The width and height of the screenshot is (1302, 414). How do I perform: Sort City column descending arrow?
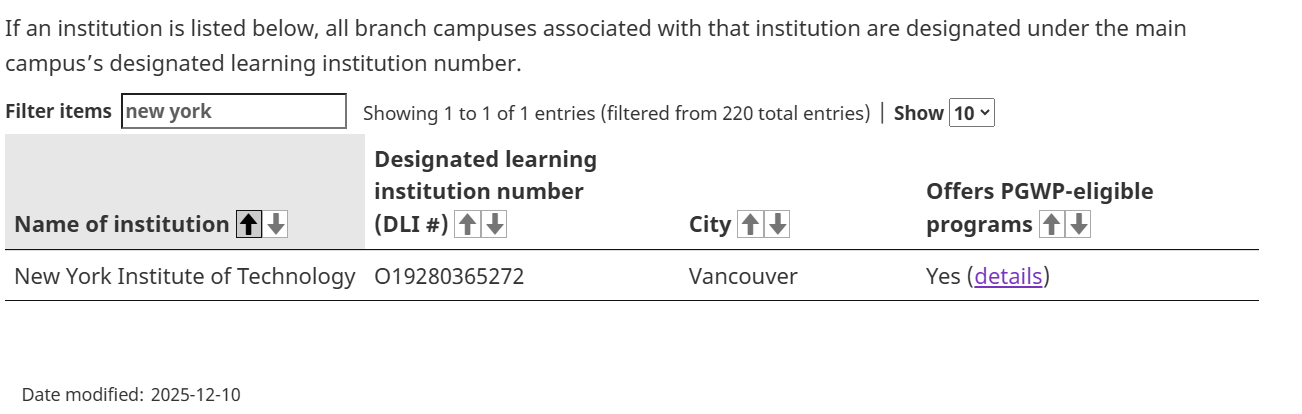(x=777, y=225)
